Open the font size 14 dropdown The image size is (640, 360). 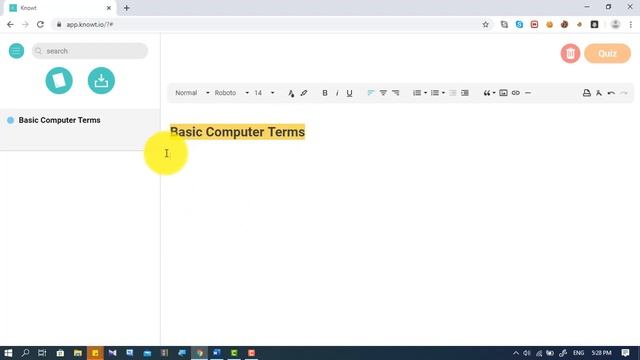(264, 93)
